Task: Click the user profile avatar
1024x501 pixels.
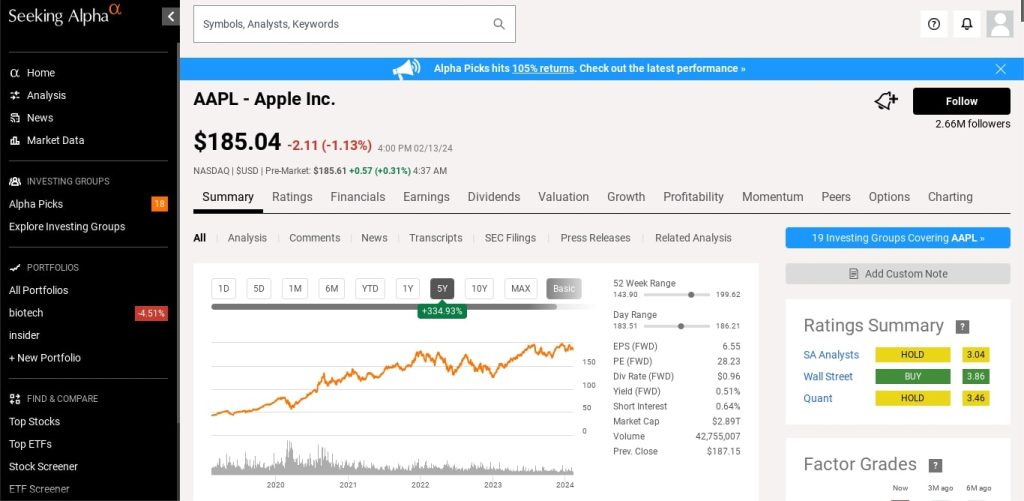Action: coord(999,24)
